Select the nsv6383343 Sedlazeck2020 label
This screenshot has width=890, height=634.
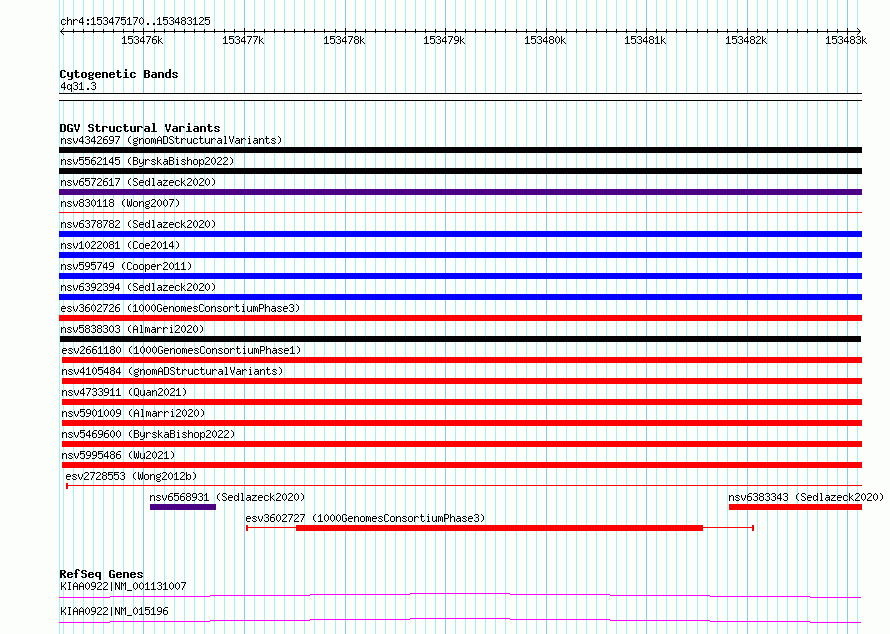point(806,497)
